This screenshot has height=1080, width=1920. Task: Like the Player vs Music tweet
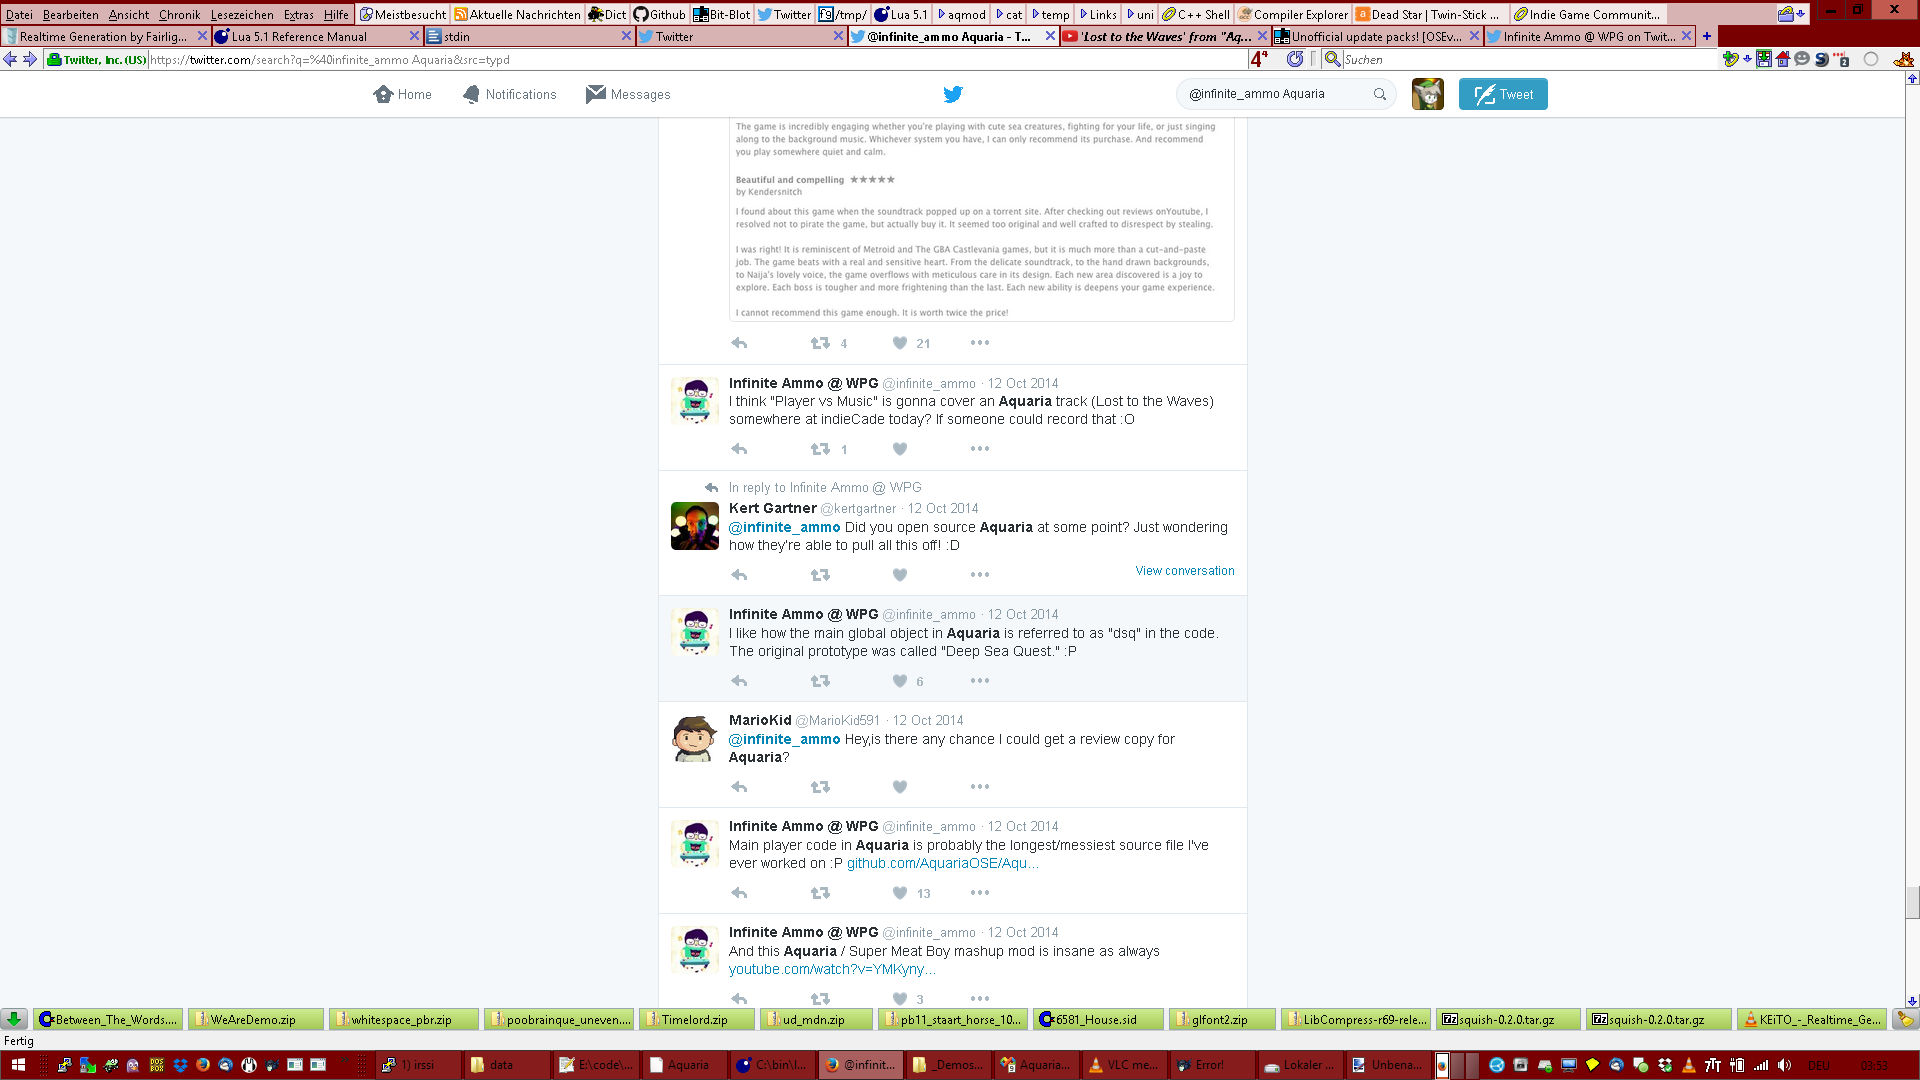pyautogui.click(x=900, y=449)
